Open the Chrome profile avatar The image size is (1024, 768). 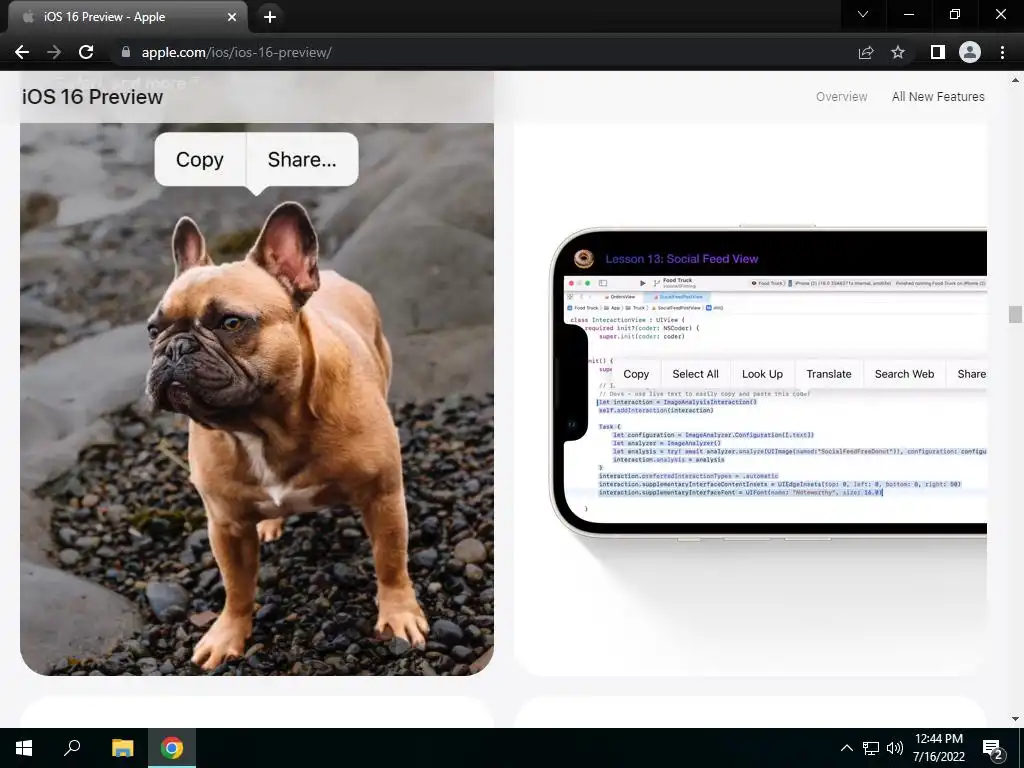(970, 52)
